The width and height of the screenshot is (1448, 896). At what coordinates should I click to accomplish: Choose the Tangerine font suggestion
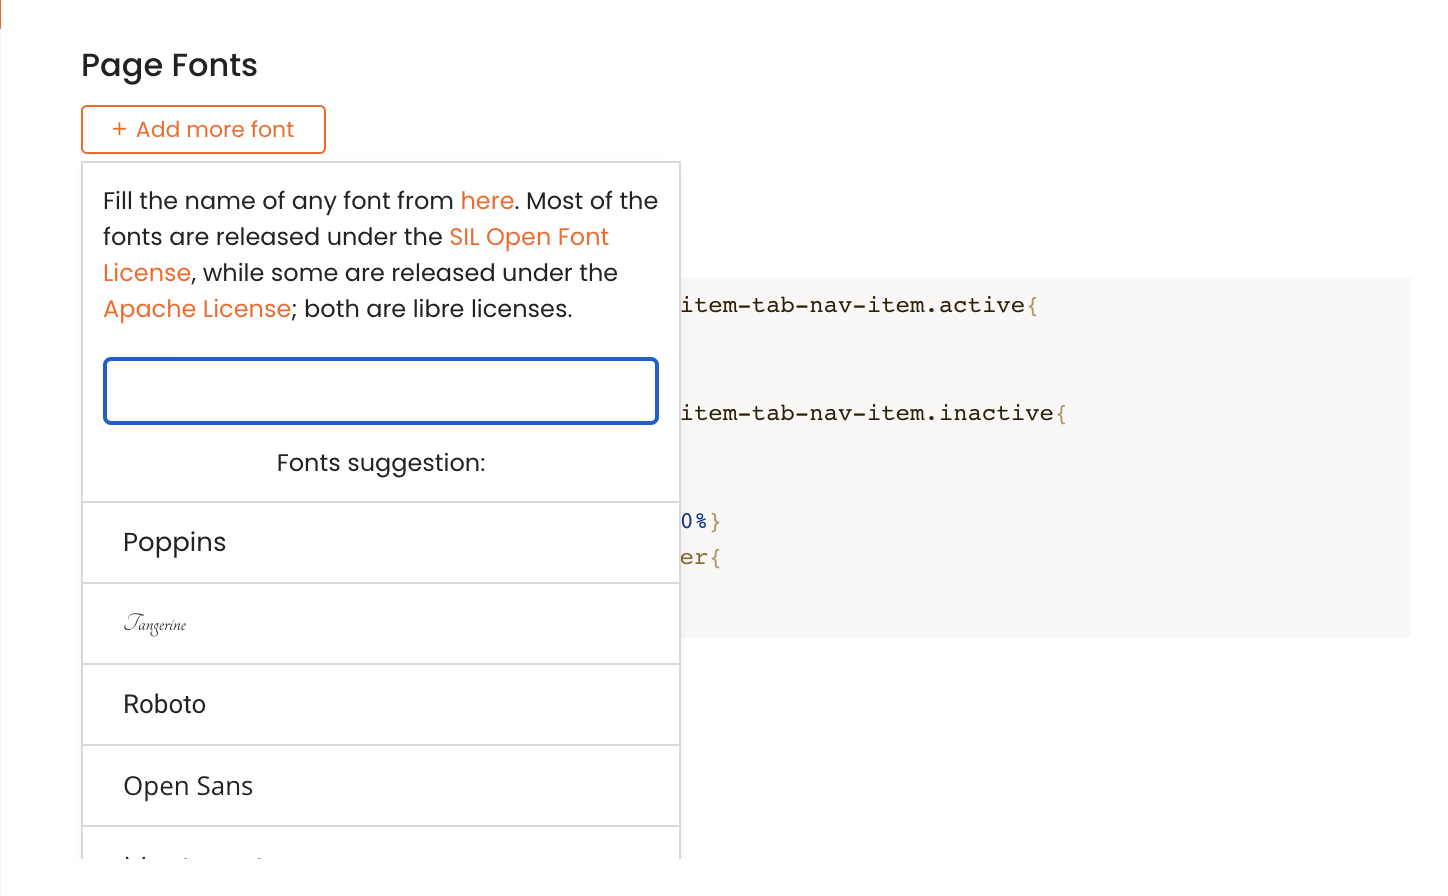click(x=156, y=624)
